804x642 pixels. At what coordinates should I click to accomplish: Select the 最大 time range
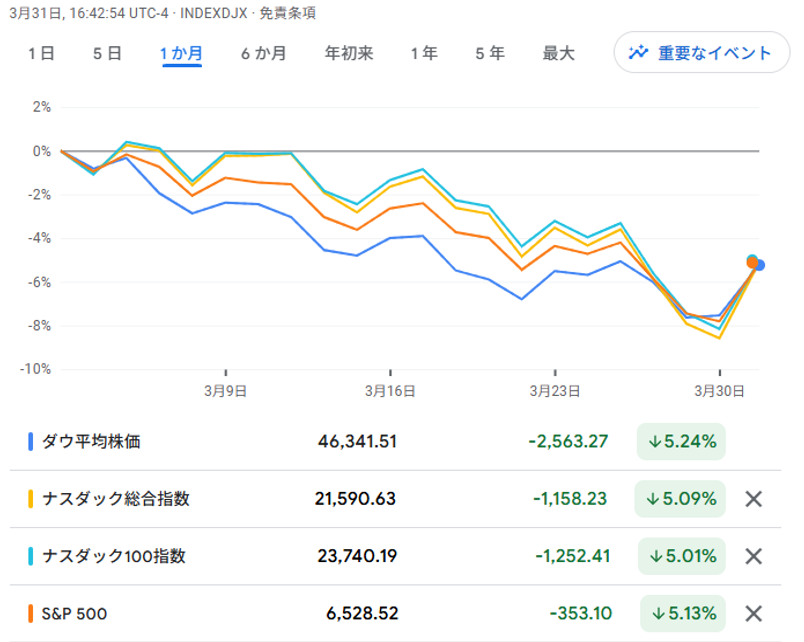point(558,54)
